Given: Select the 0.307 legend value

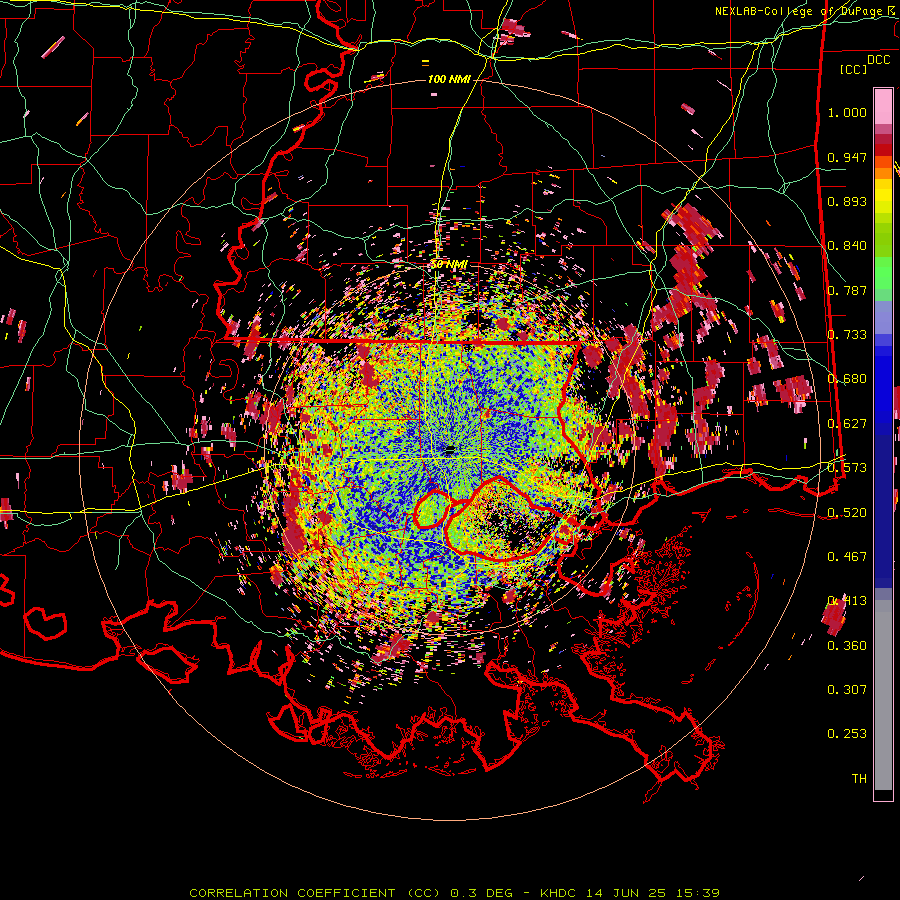Looking at the screenshot, I should click(847, 690).
